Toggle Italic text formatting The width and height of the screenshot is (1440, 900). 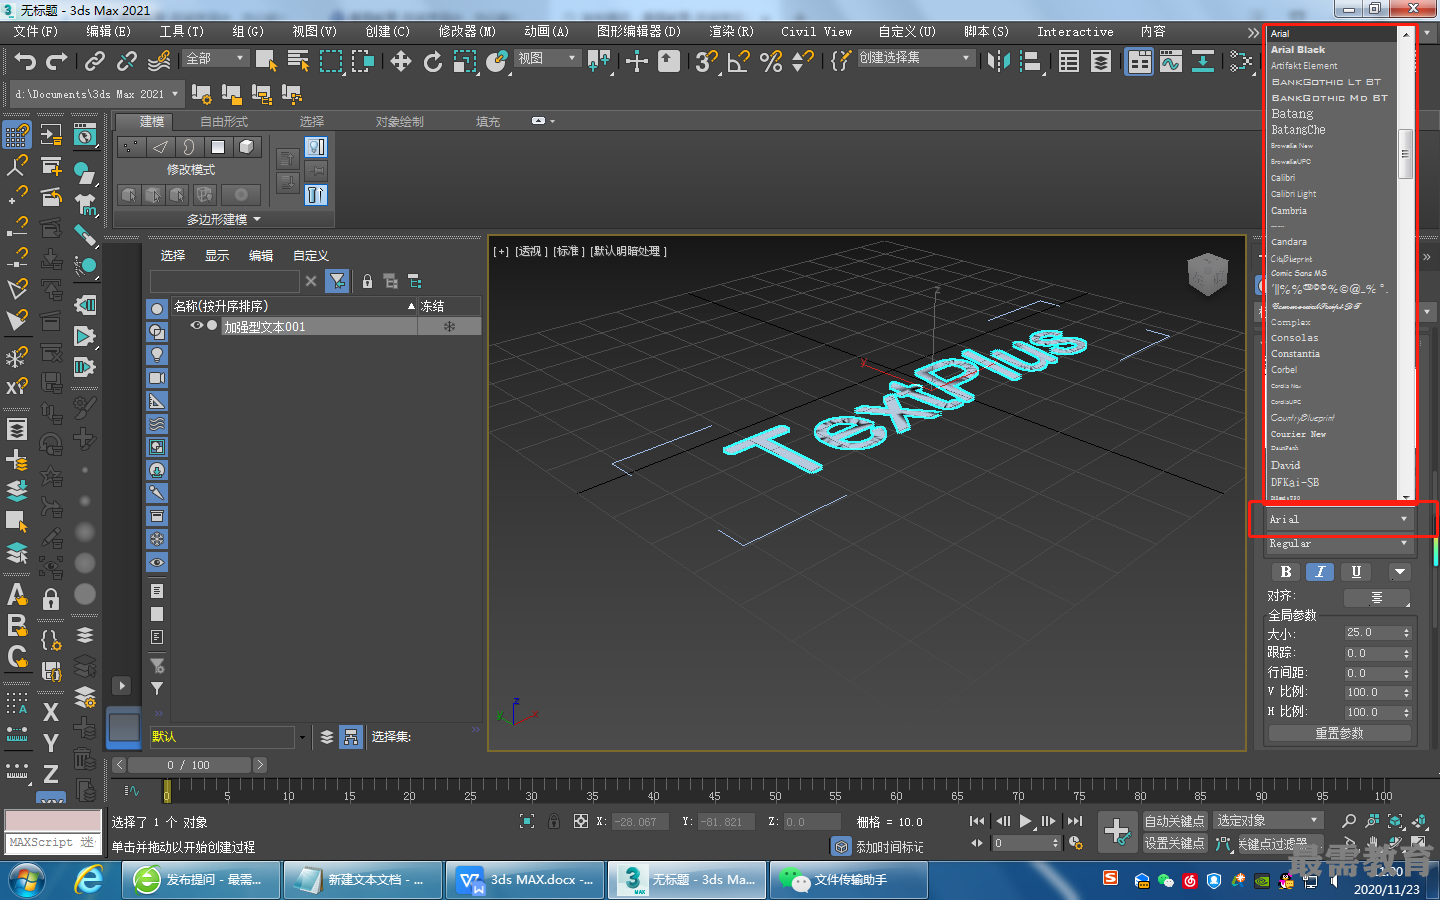coord(1320,572)
